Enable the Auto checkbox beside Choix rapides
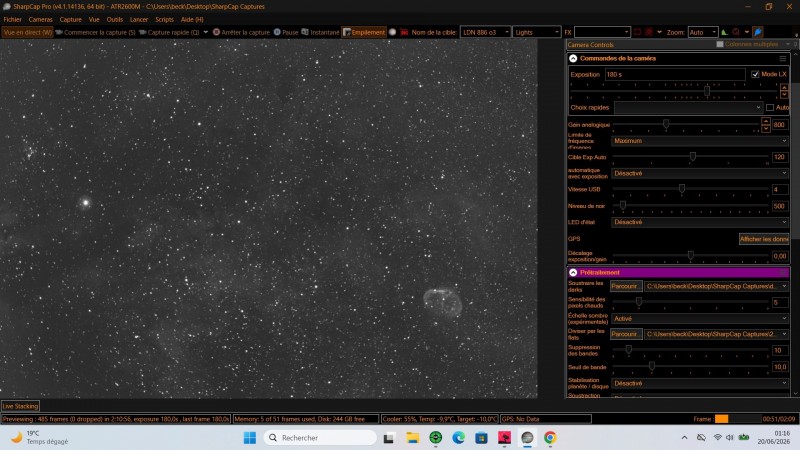Image resolution: width=800 pixels, height=450 pixels. (770, 108)
